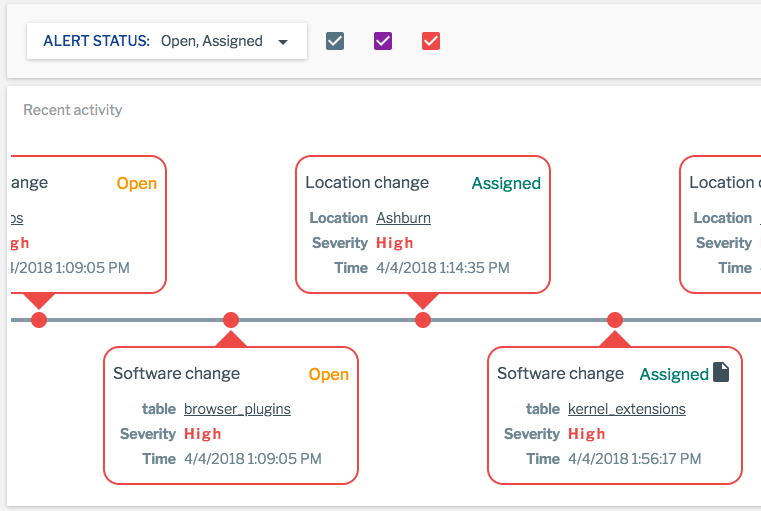The height and width of the screenshot is (511, 761).
Task: Open the Alert Status dropdown
Action: pyautogui.click(x=166, y=41)
